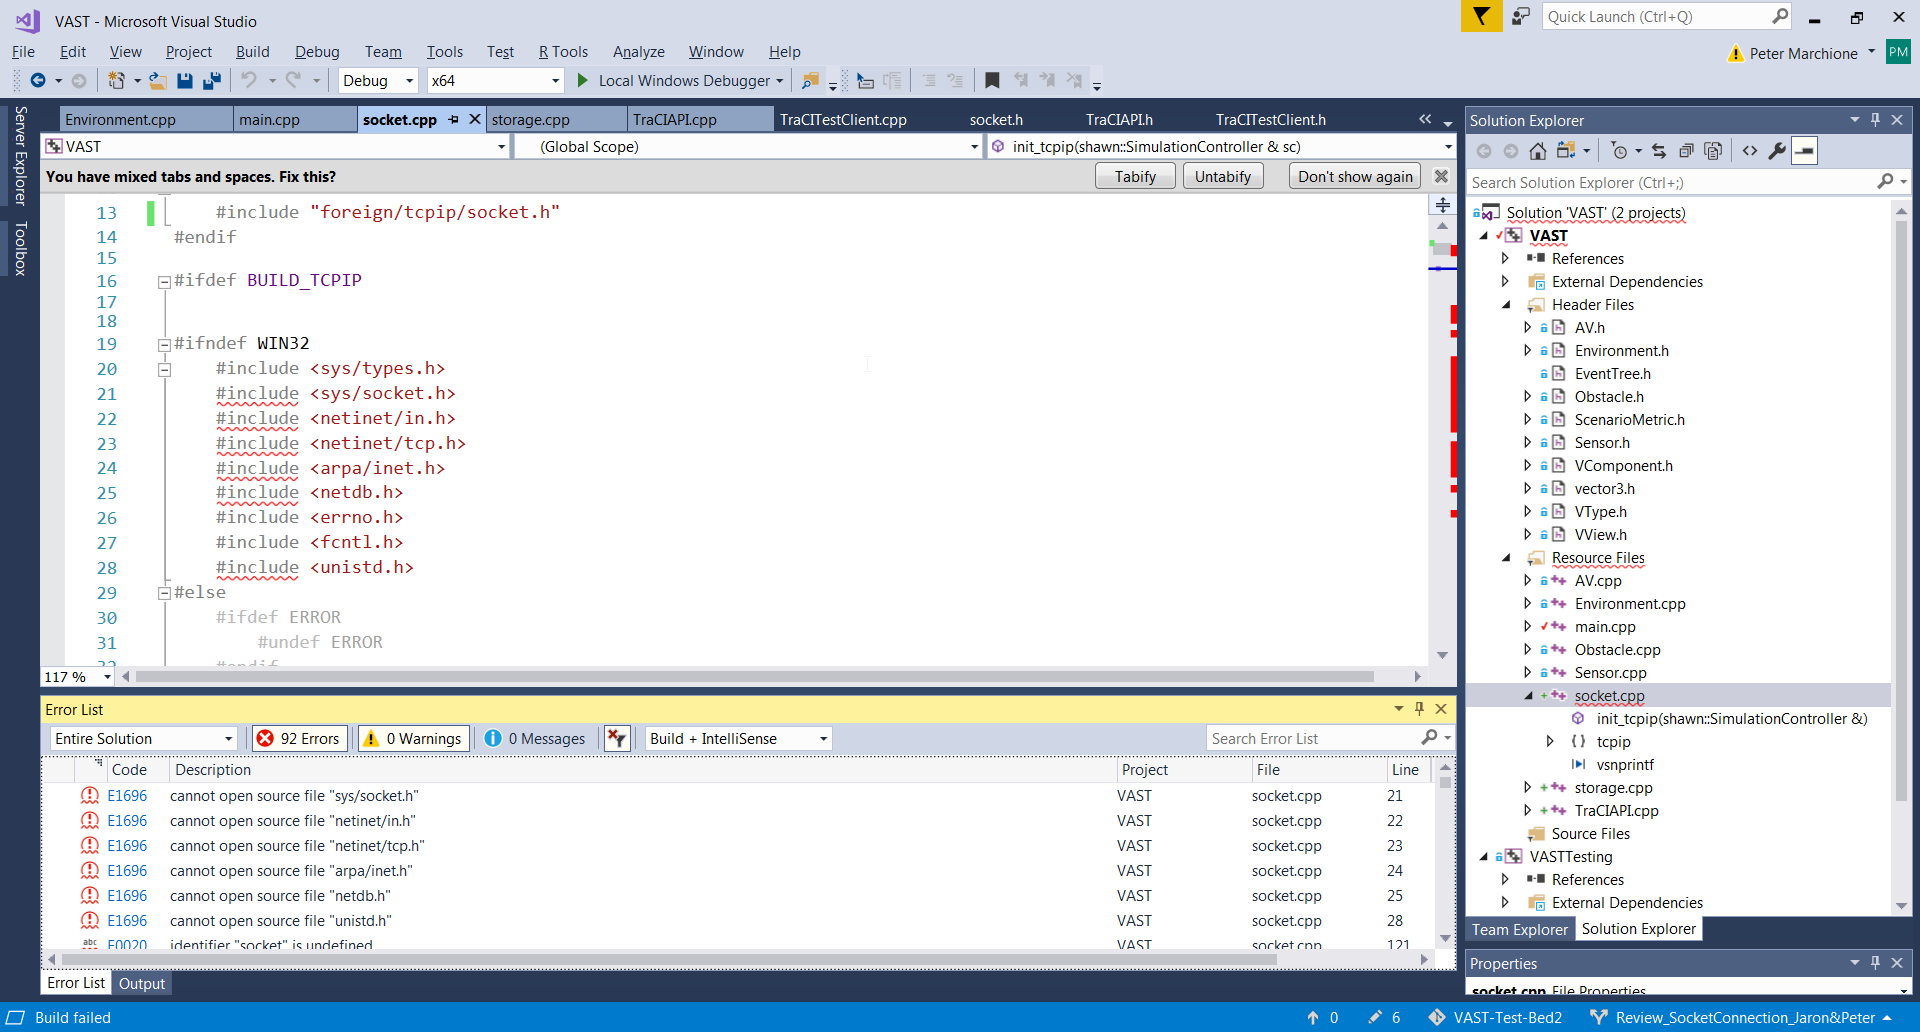
Task: Click Save All in the toolbar
Action: click(212, 81)
